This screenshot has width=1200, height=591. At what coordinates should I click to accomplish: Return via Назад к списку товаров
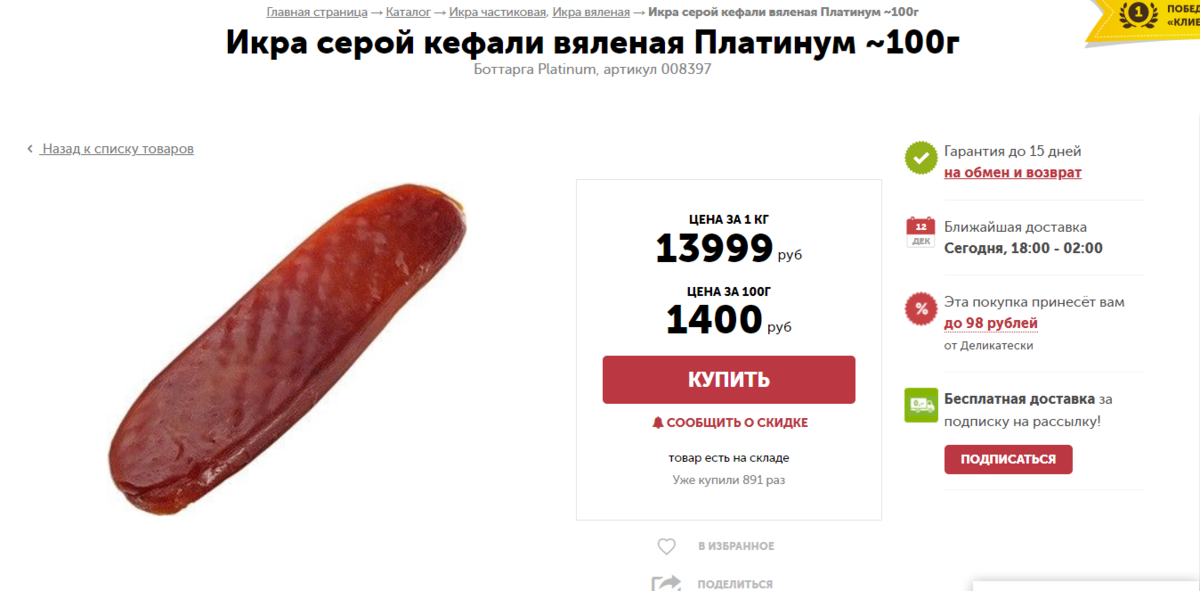(117, 149)
